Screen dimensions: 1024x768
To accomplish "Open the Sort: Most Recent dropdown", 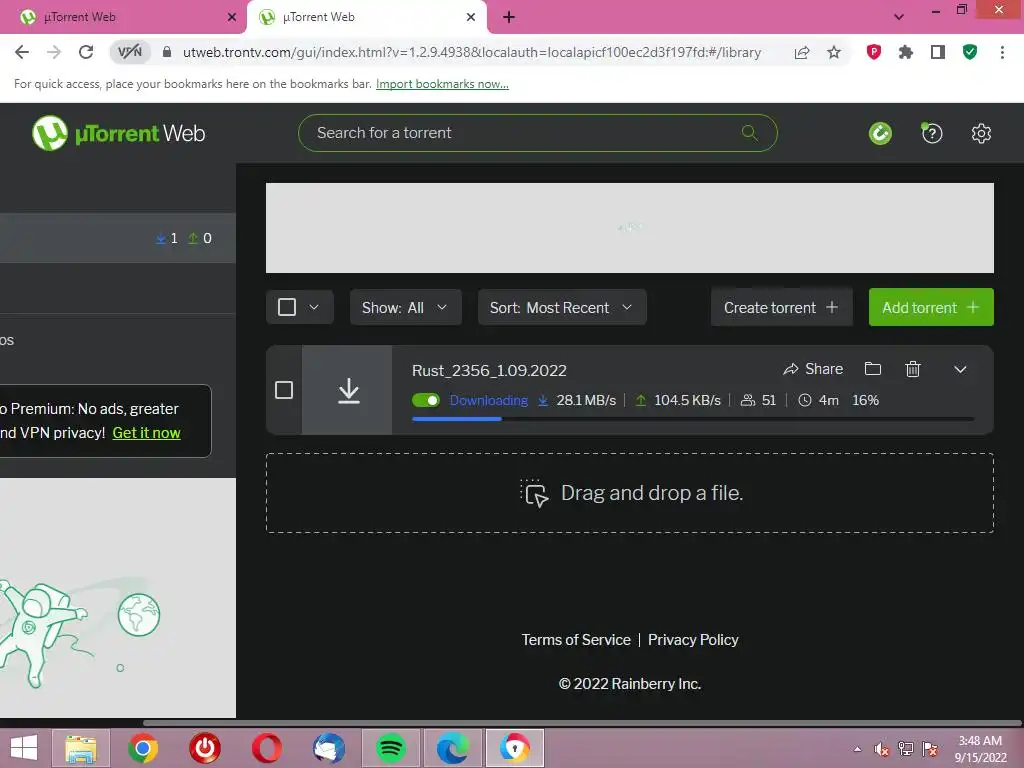I will click(562, 307).
